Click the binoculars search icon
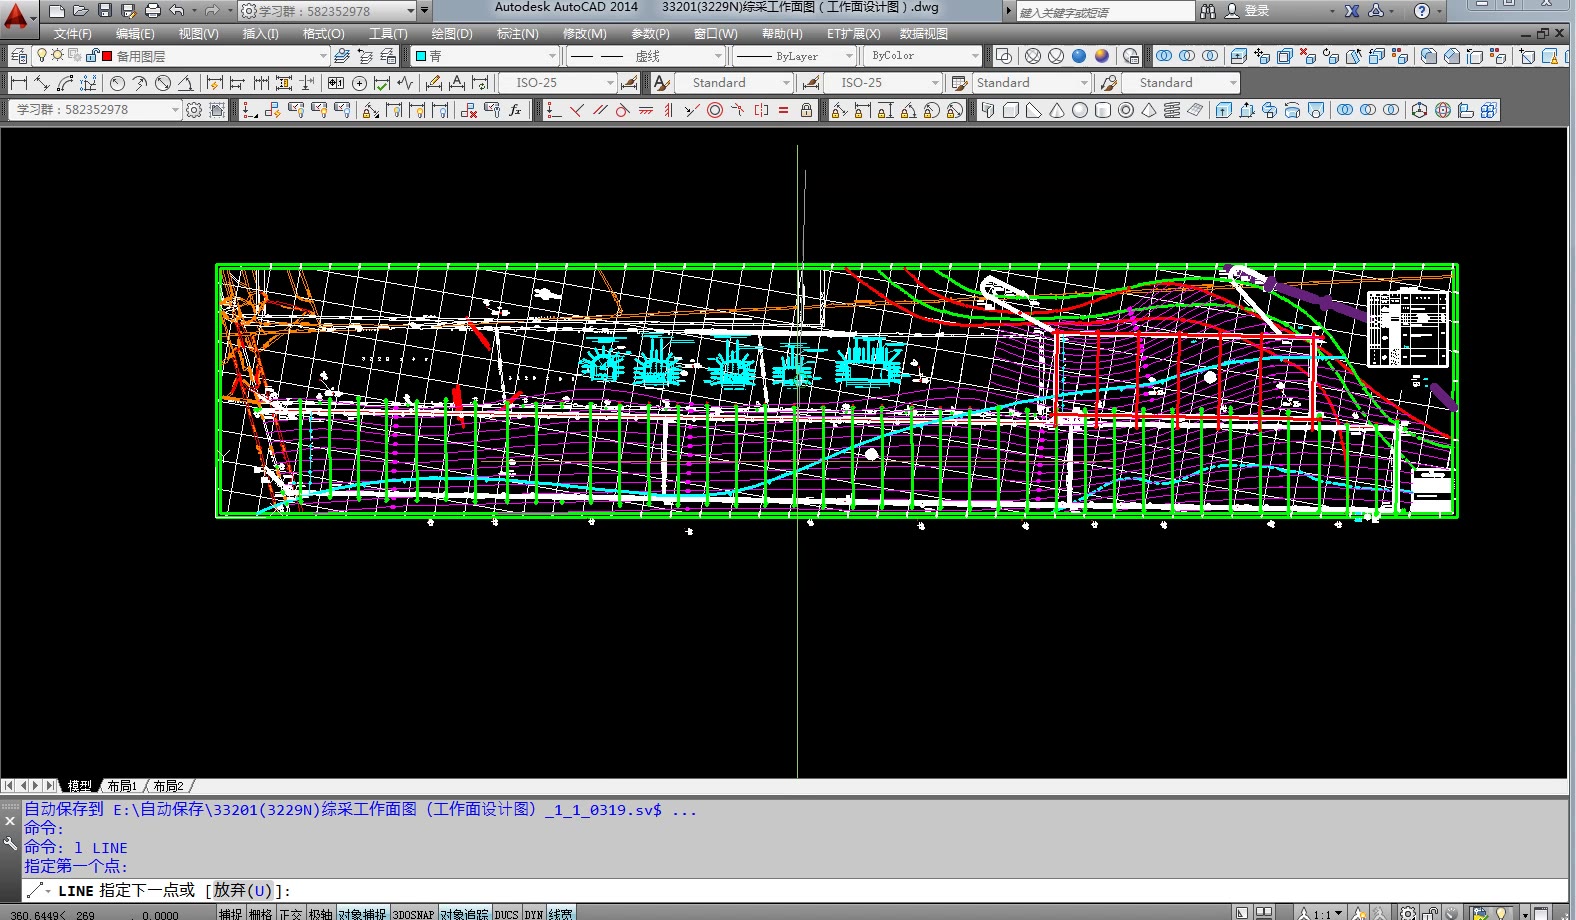The height and width of the screenshot is (920, 1576). [x=1208, y=11]
